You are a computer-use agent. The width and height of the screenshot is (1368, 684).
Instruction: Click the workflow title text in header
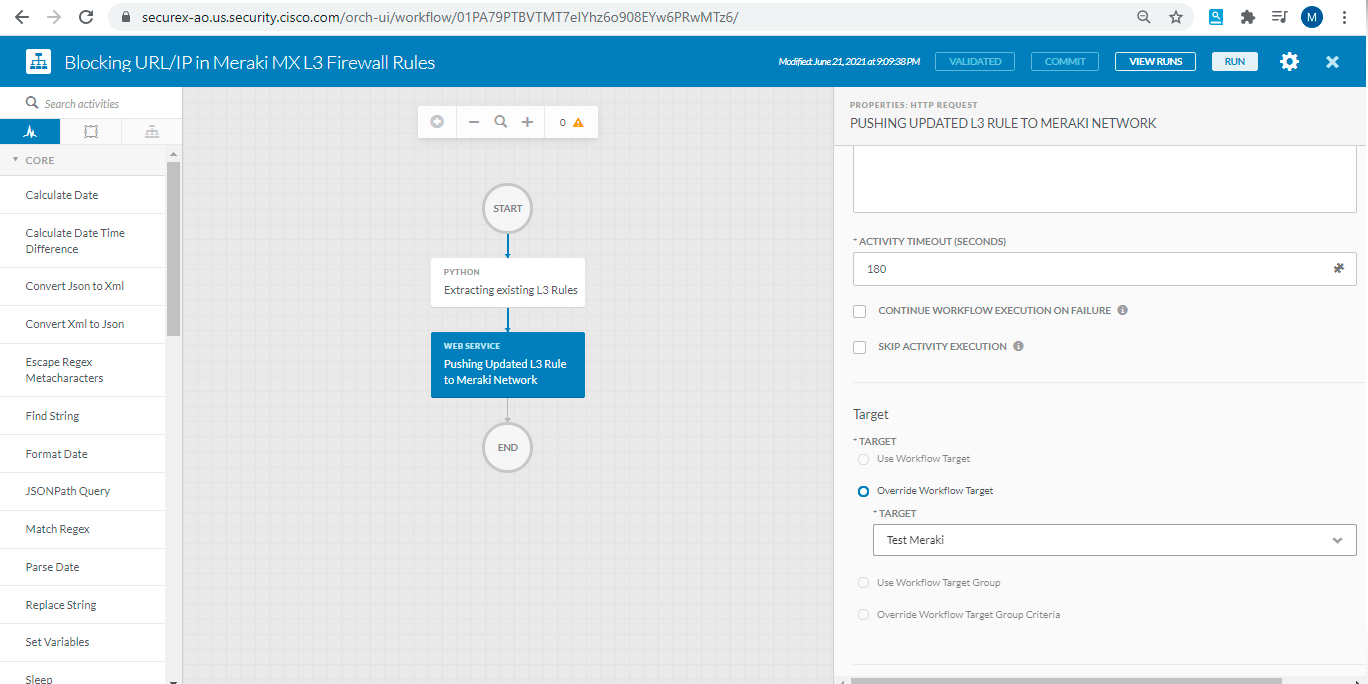point(250,62)
